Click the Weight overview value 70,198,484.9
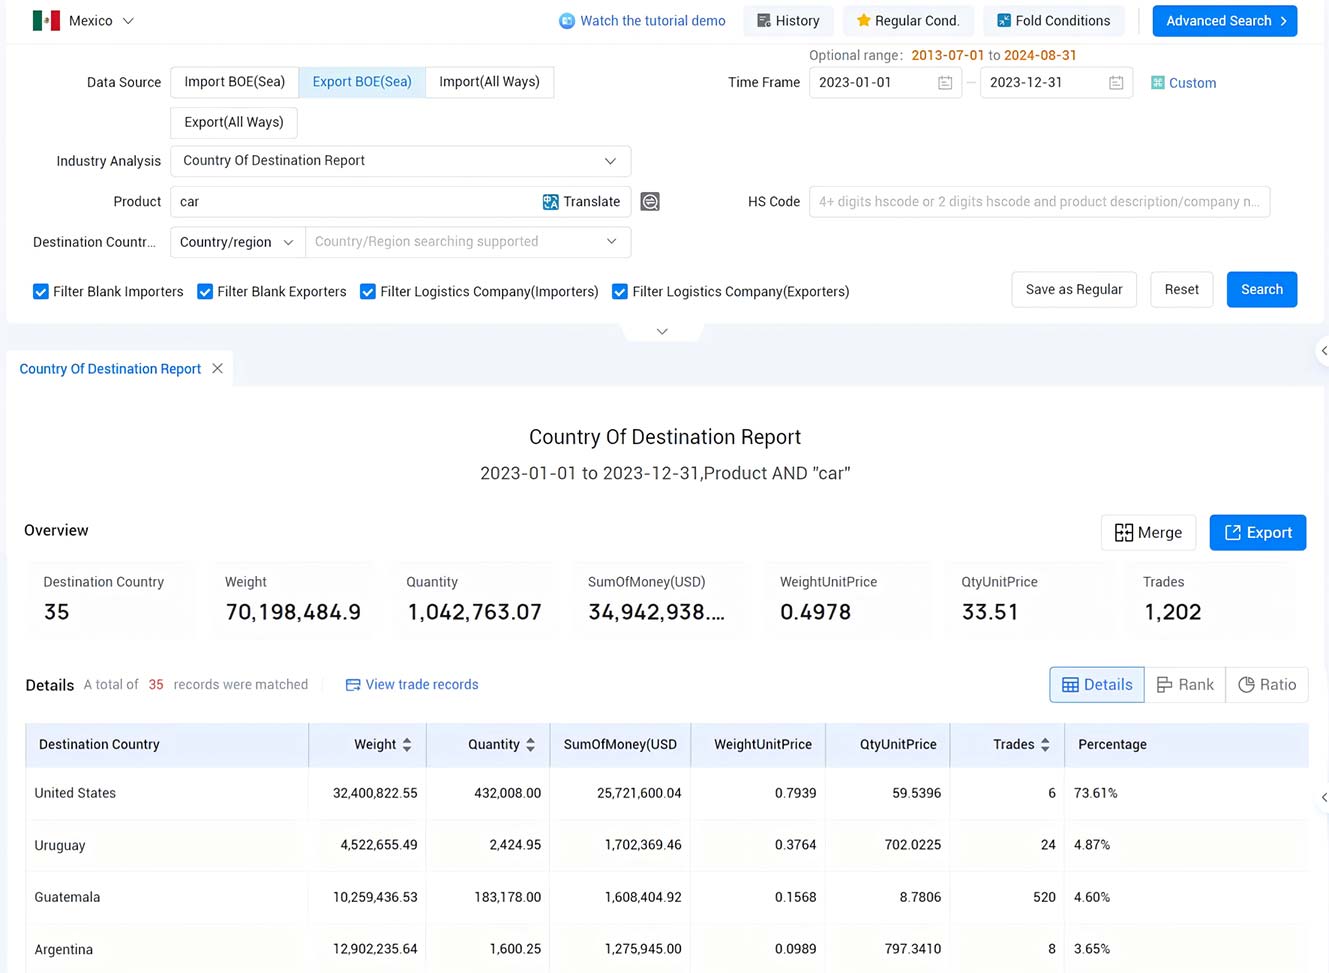The width and height of the screenshot is (1329, 973). pyautogui.click(x=293, y=612)
